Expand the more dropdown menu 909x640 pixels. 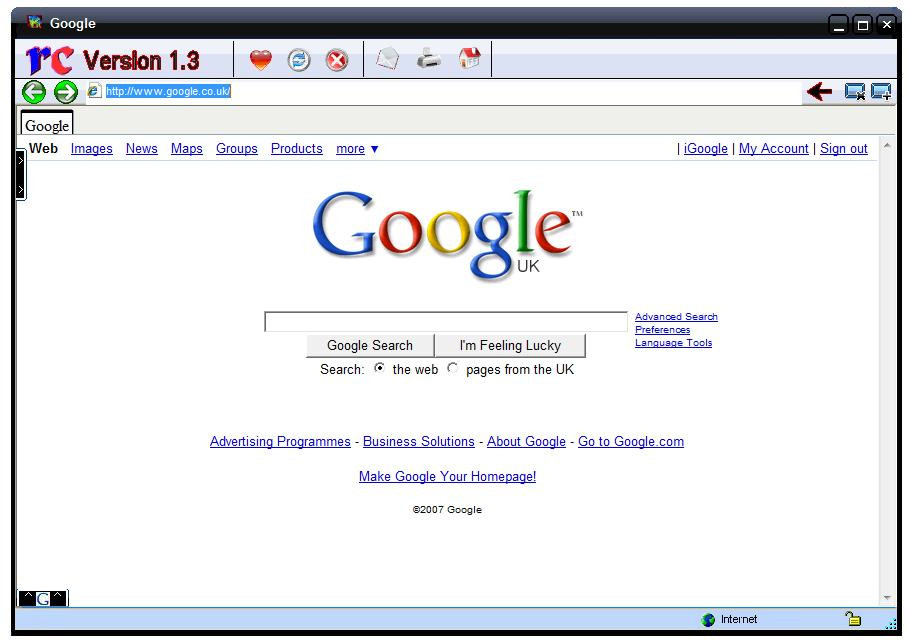click(357, 149)
